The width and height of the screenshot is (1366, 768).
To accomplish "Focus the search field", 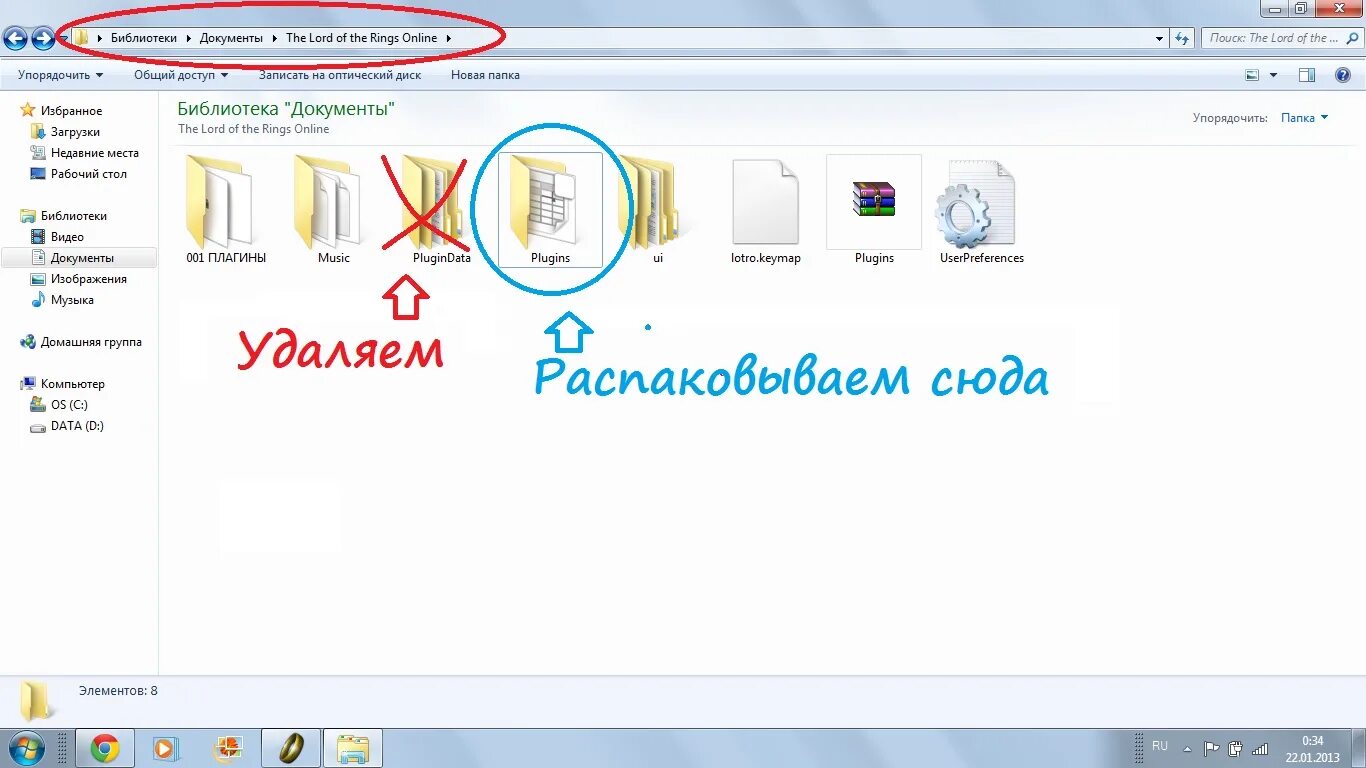I will (1280, 38).
